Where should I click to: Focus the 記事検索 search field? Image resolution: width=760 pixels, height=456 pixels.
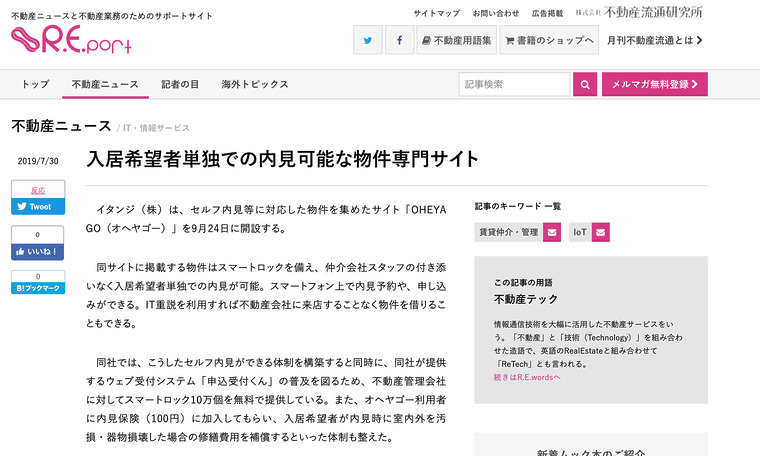pyautogui.click(x=514, y=85)
